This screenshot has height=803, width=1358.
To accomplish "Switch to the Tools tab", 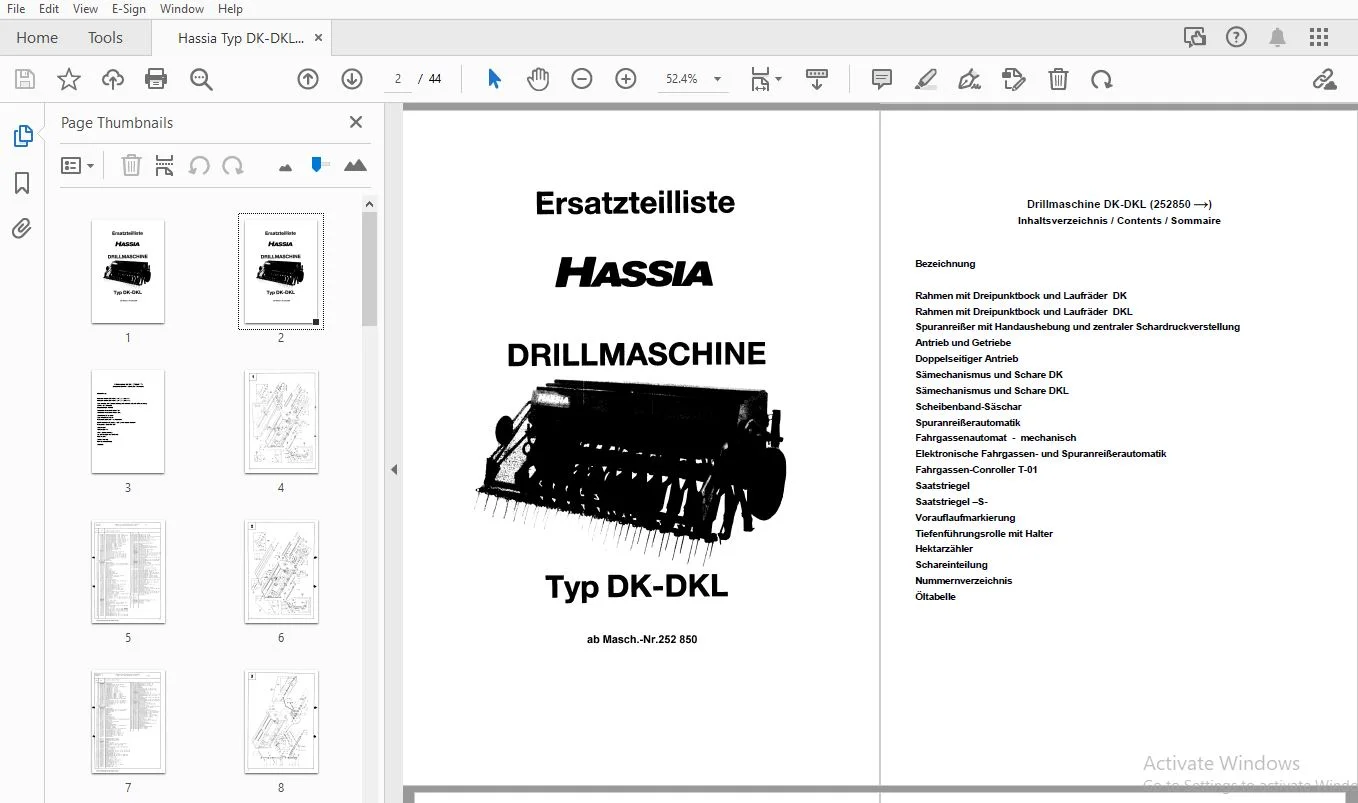I will pyautogui.click(x=105, y=38).
